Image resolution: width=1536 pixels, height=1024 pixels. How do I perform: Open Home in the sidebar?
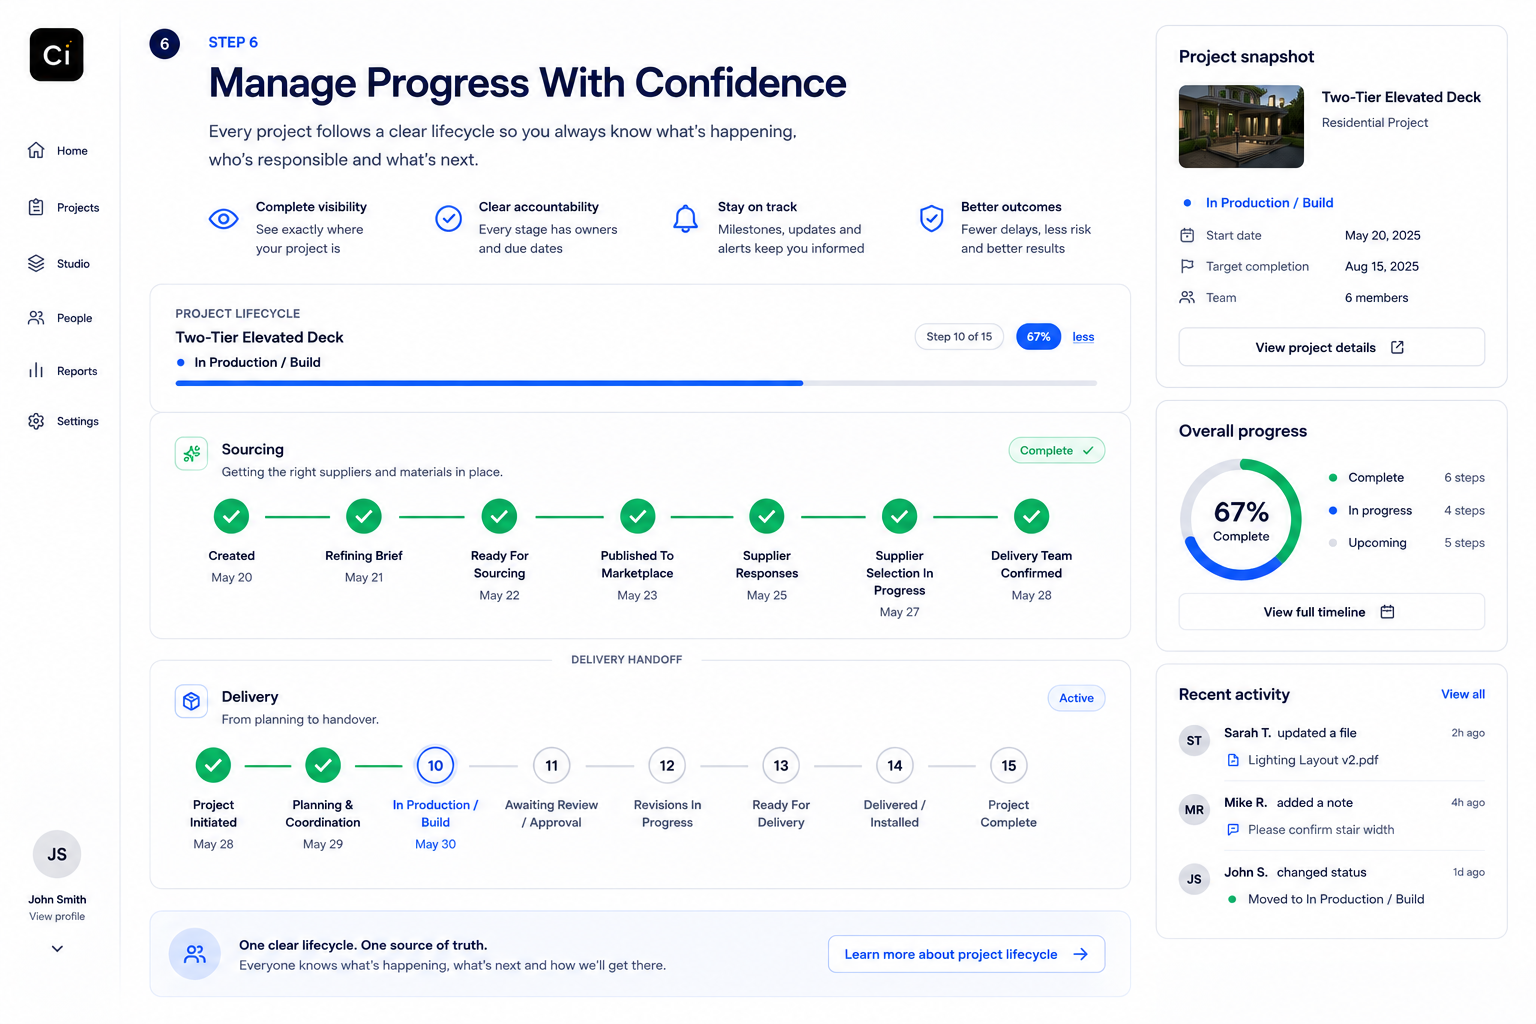[x=58, y=151]
